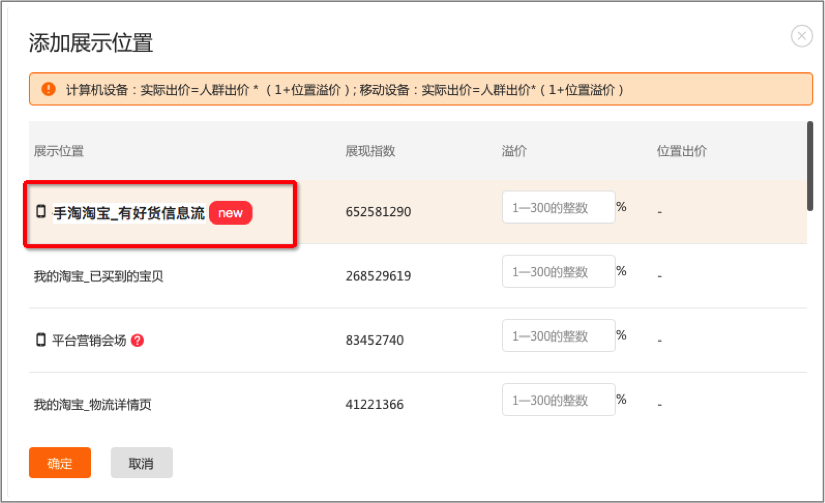The image size is (825, 503).
Task: Click the 展示位置 column header
Action: click(59, 151)
